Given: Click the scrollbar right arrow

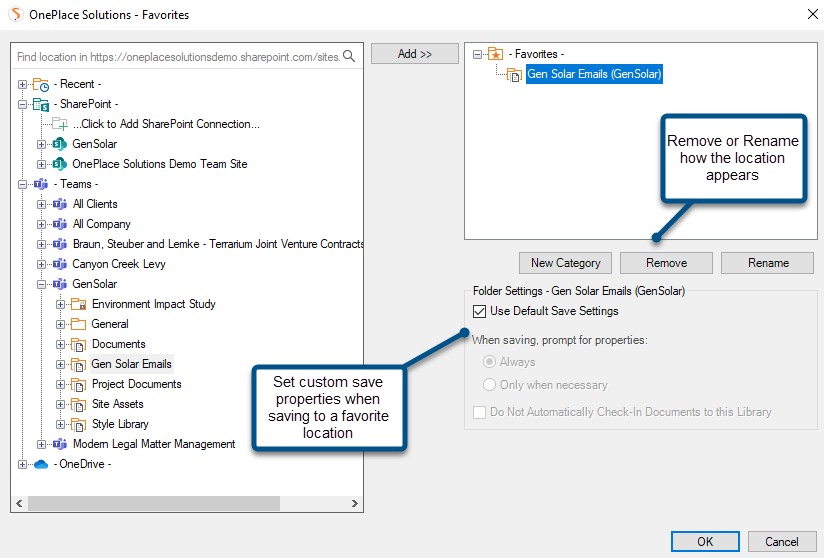Looking at the screenshot, I should point(355,503).
